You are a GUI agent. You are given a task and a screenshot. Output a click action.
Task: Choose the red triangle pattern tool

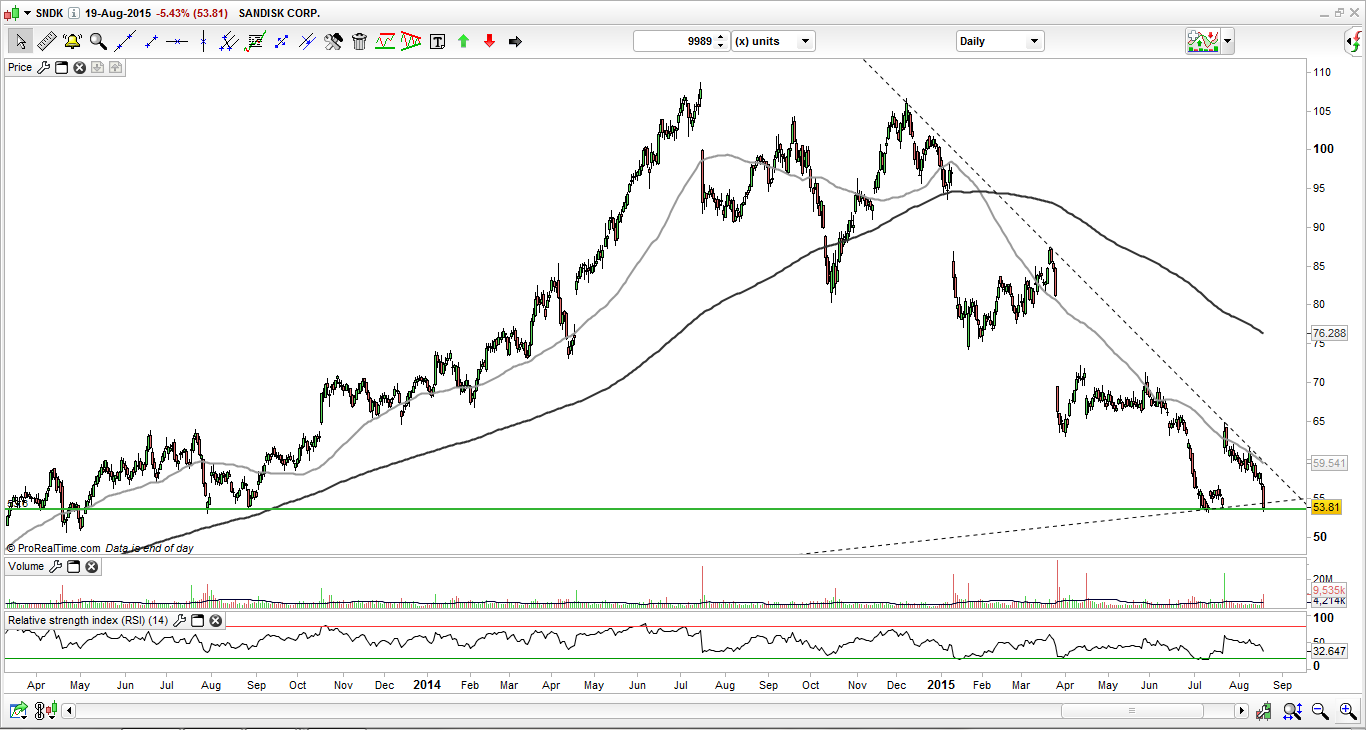click(x=411, y=41)
